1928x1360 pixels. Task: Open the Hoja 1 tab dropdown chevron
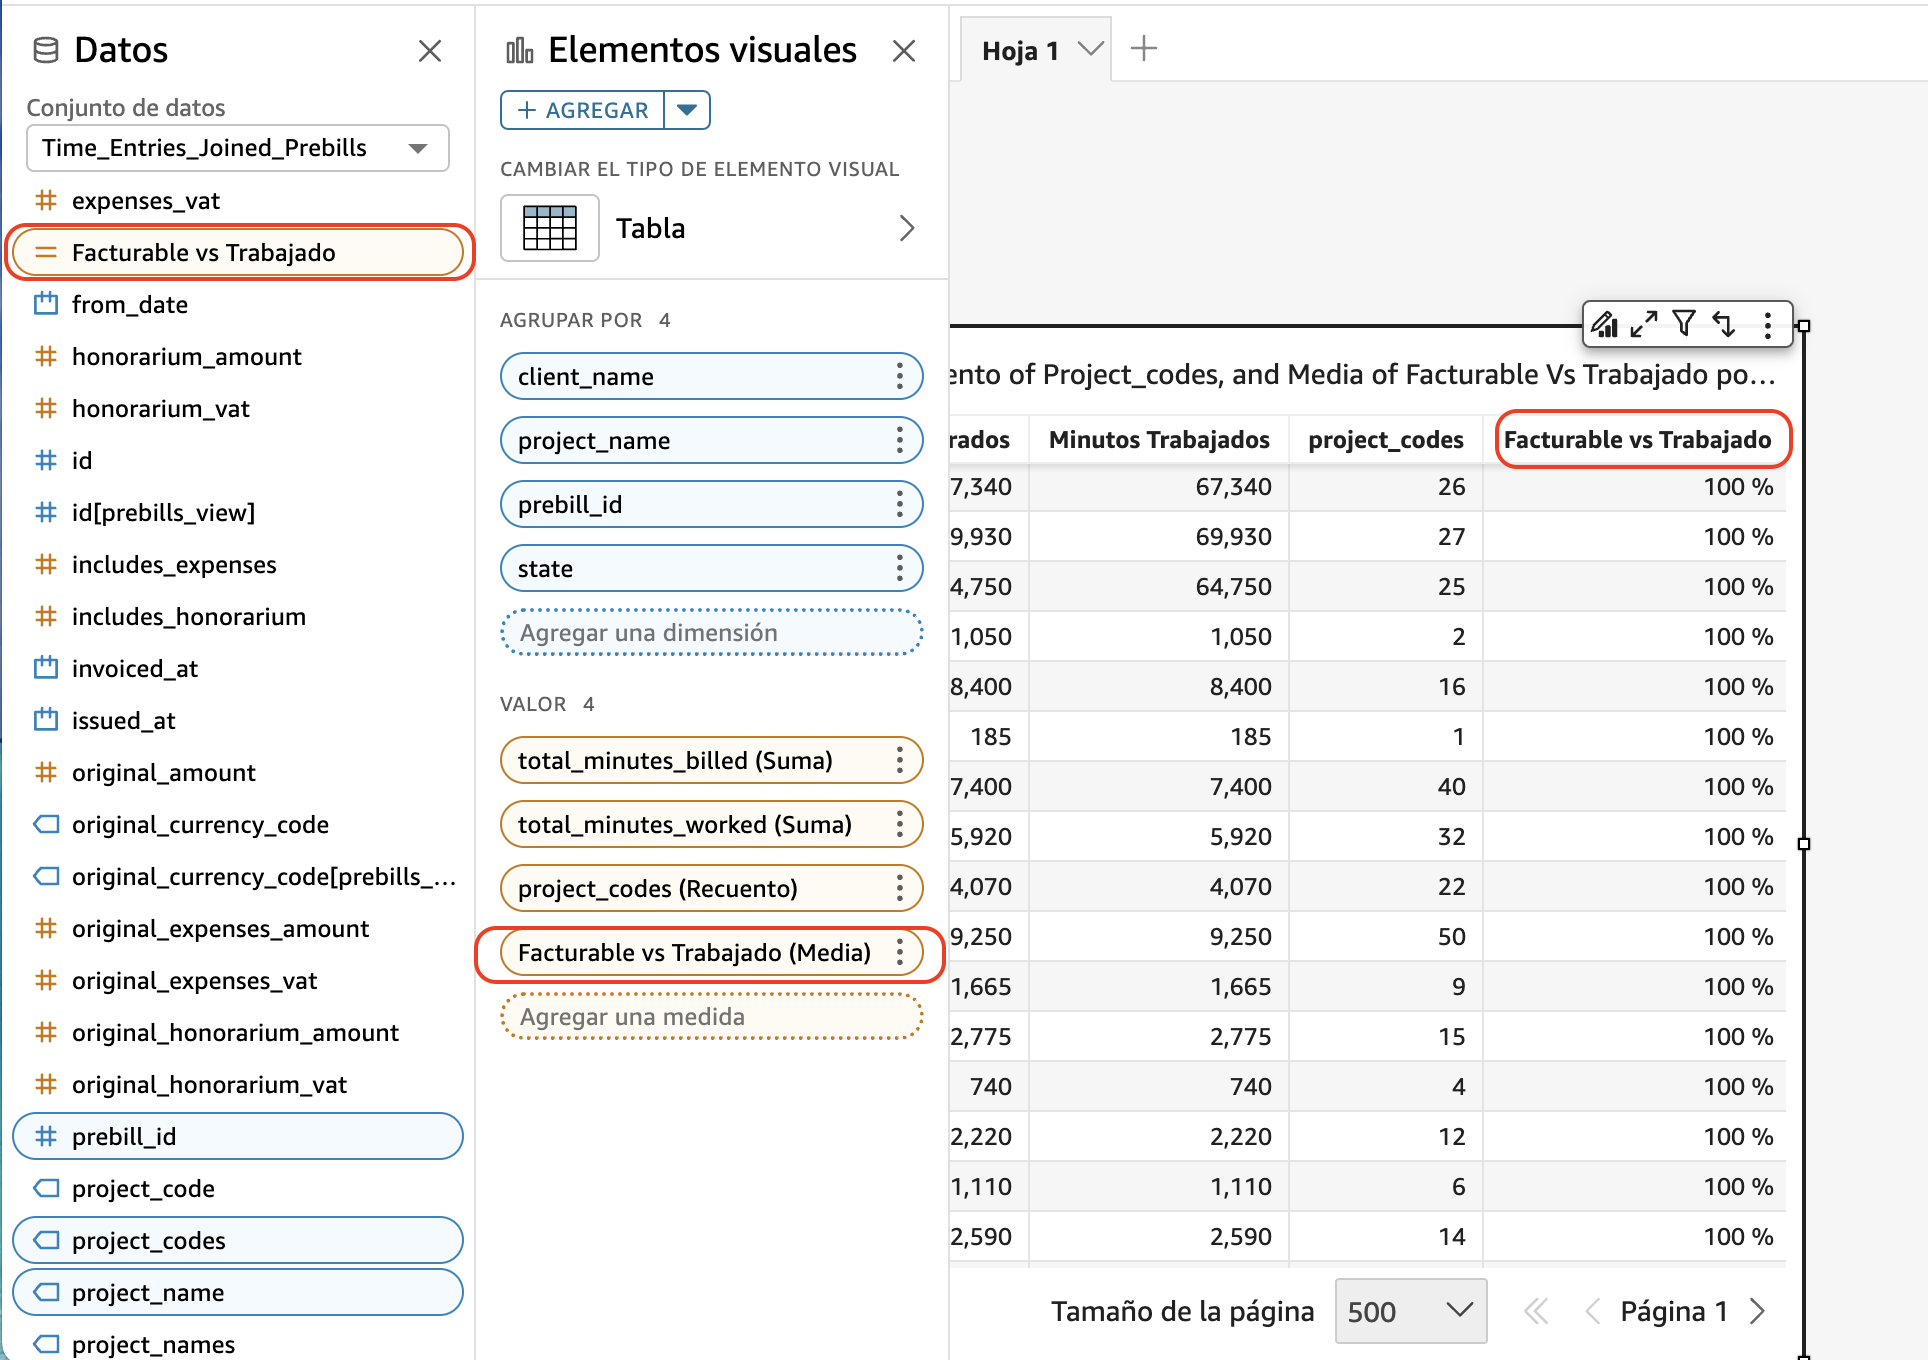point(1090,49)
